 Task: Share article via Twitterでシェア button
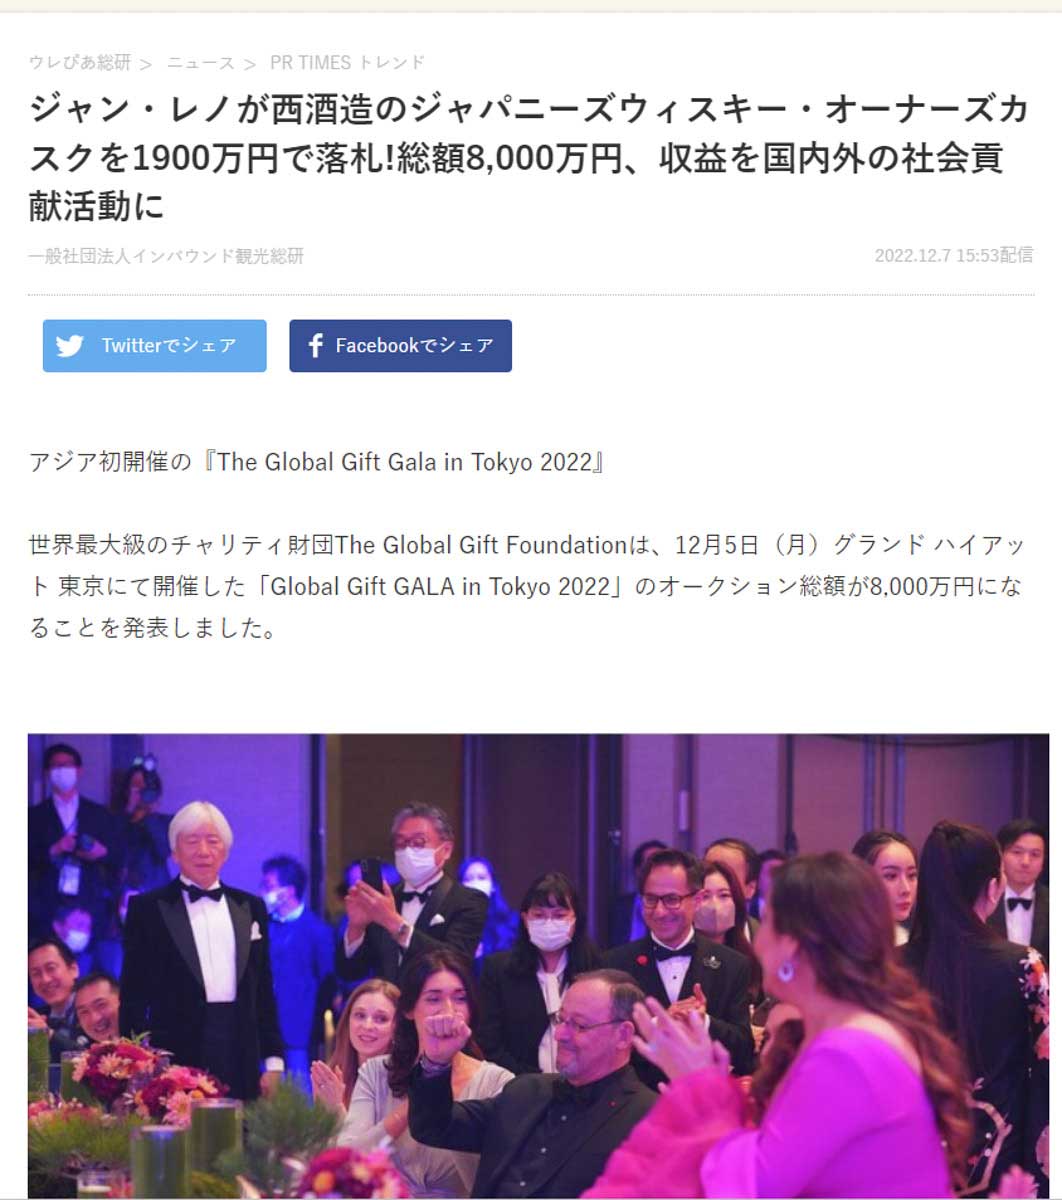tap(155, 346)
